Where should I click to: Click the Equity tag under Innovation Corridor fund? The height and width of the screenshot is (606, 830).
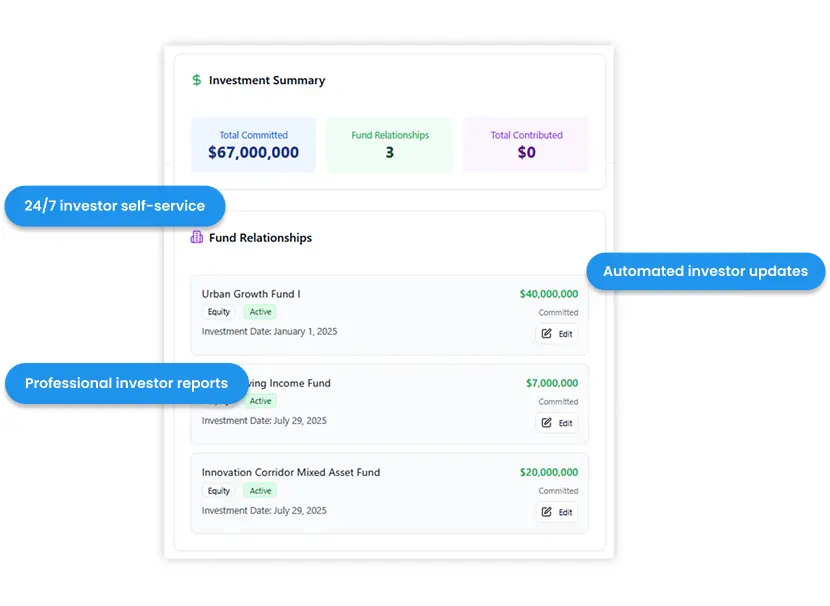(x=218, y=491)
